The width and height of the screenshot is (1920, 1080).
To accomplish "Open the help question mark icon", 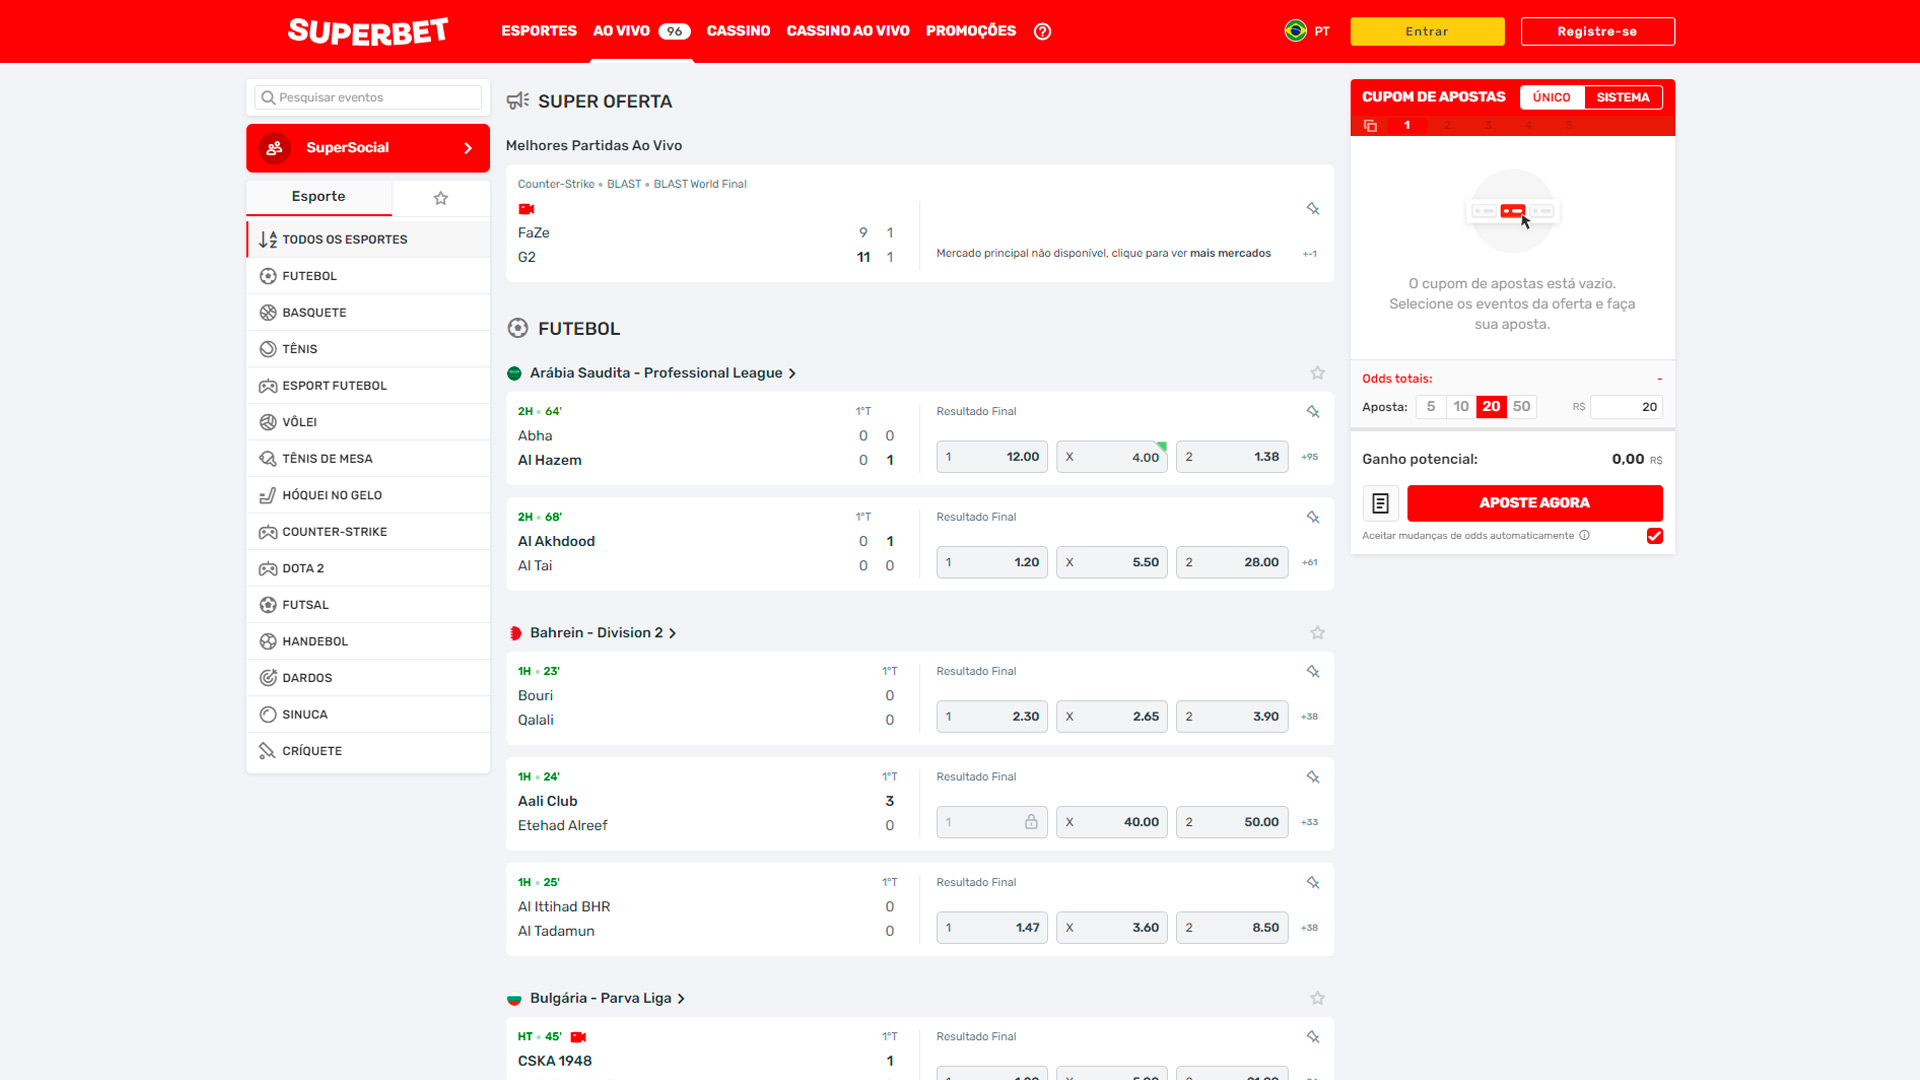I will [1042, 31].
